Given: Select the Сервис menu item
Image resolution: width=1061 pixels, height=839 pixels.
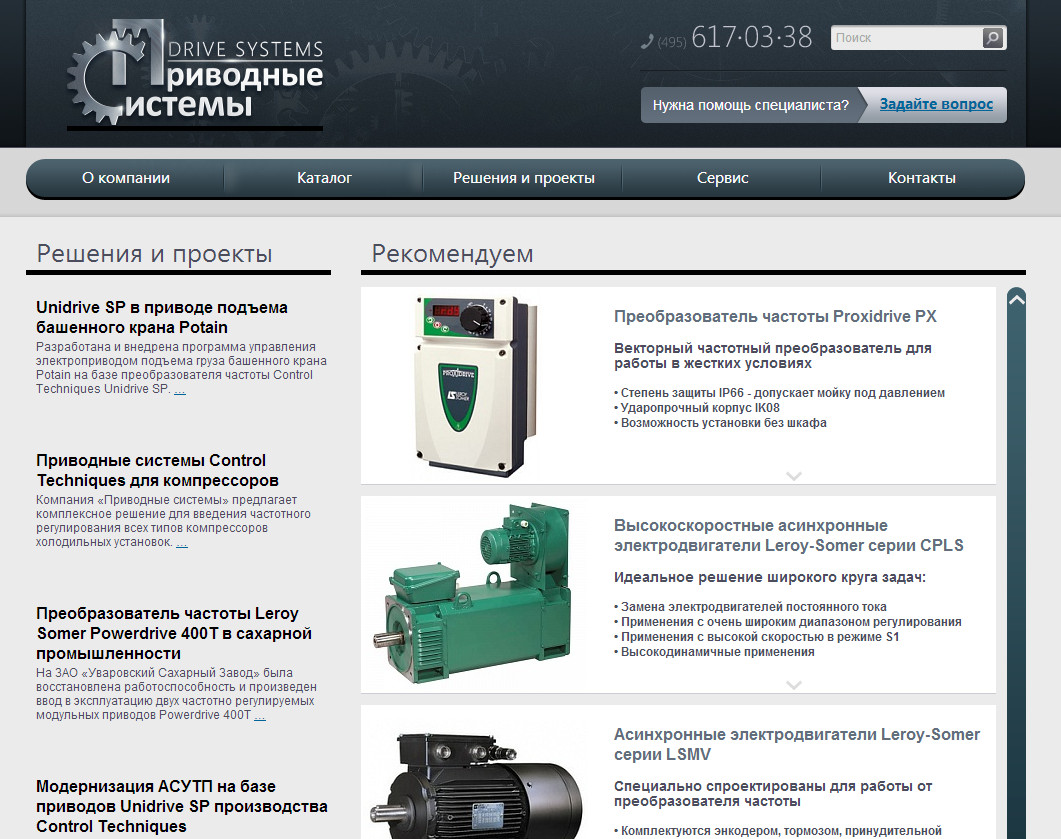Looking at the screenshot, I should point(722,178).
